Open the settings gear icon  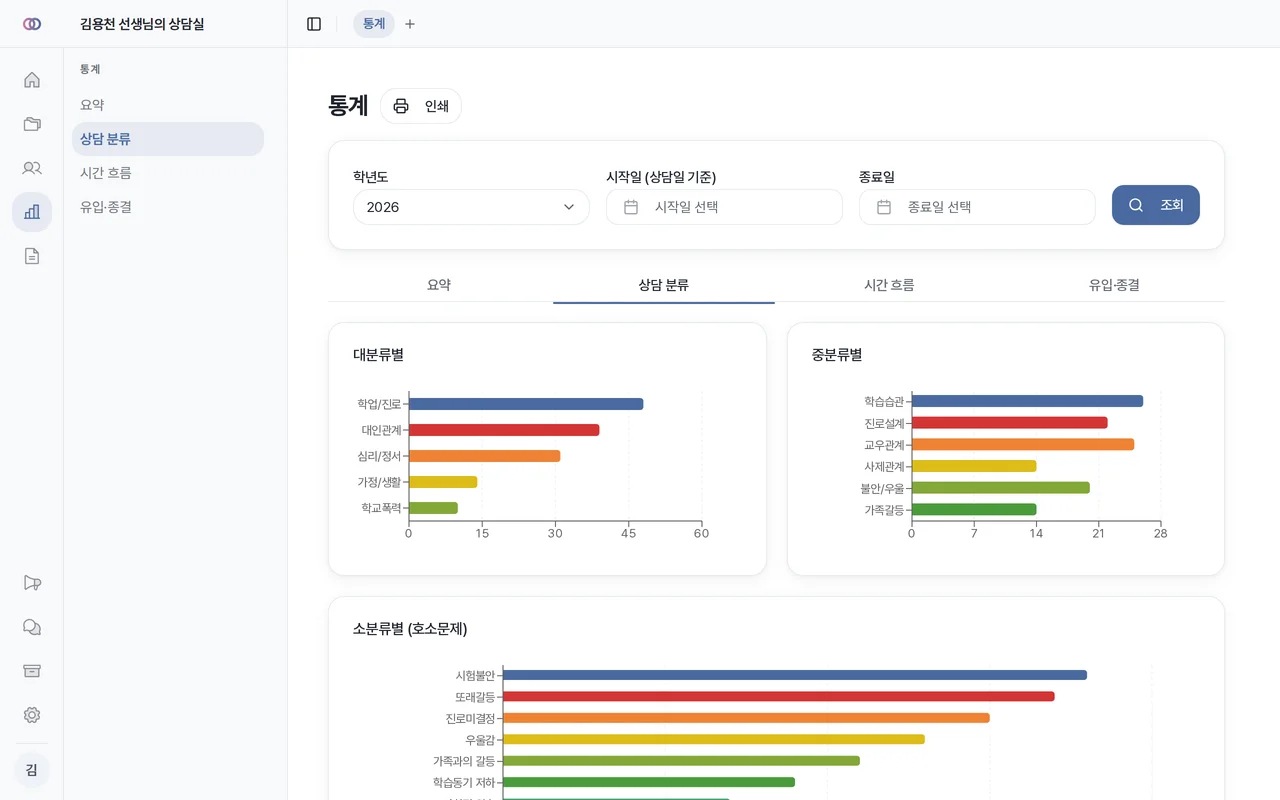32,715
